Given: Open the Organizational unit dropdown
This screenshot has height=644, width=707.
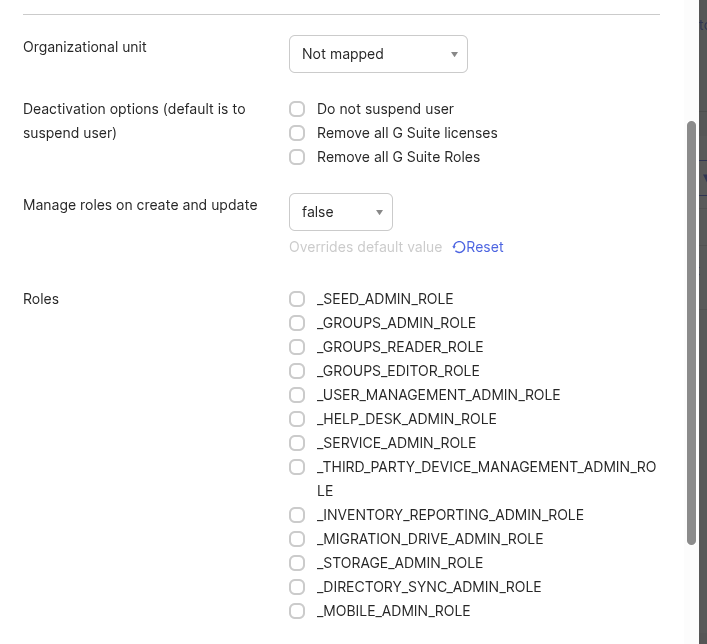Looking at the screenshot, I should pos(377,54).
